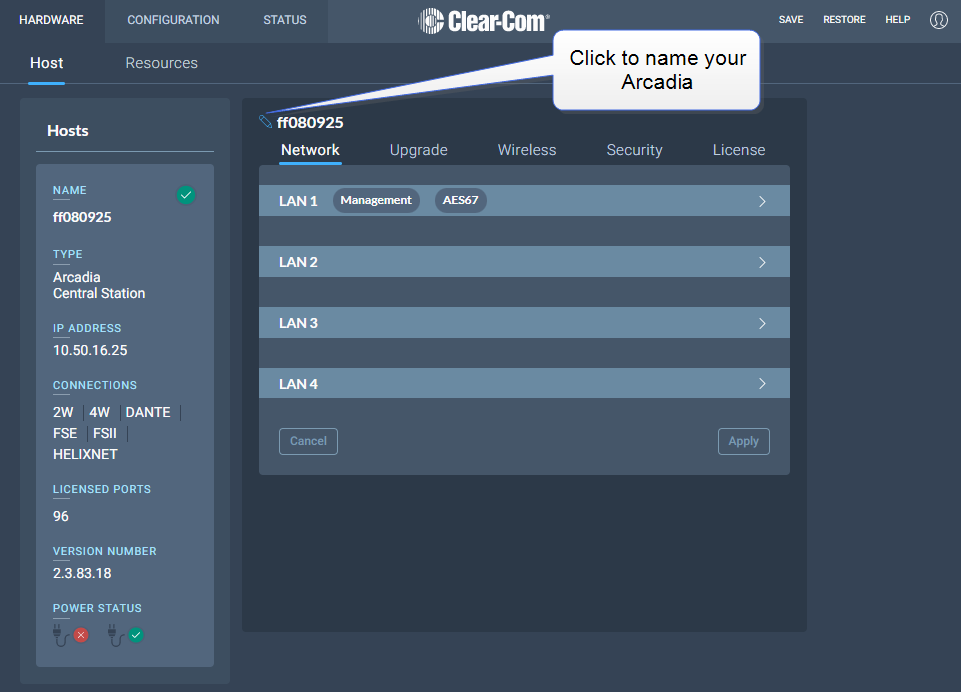Click SAVE in the top bar

790,19
